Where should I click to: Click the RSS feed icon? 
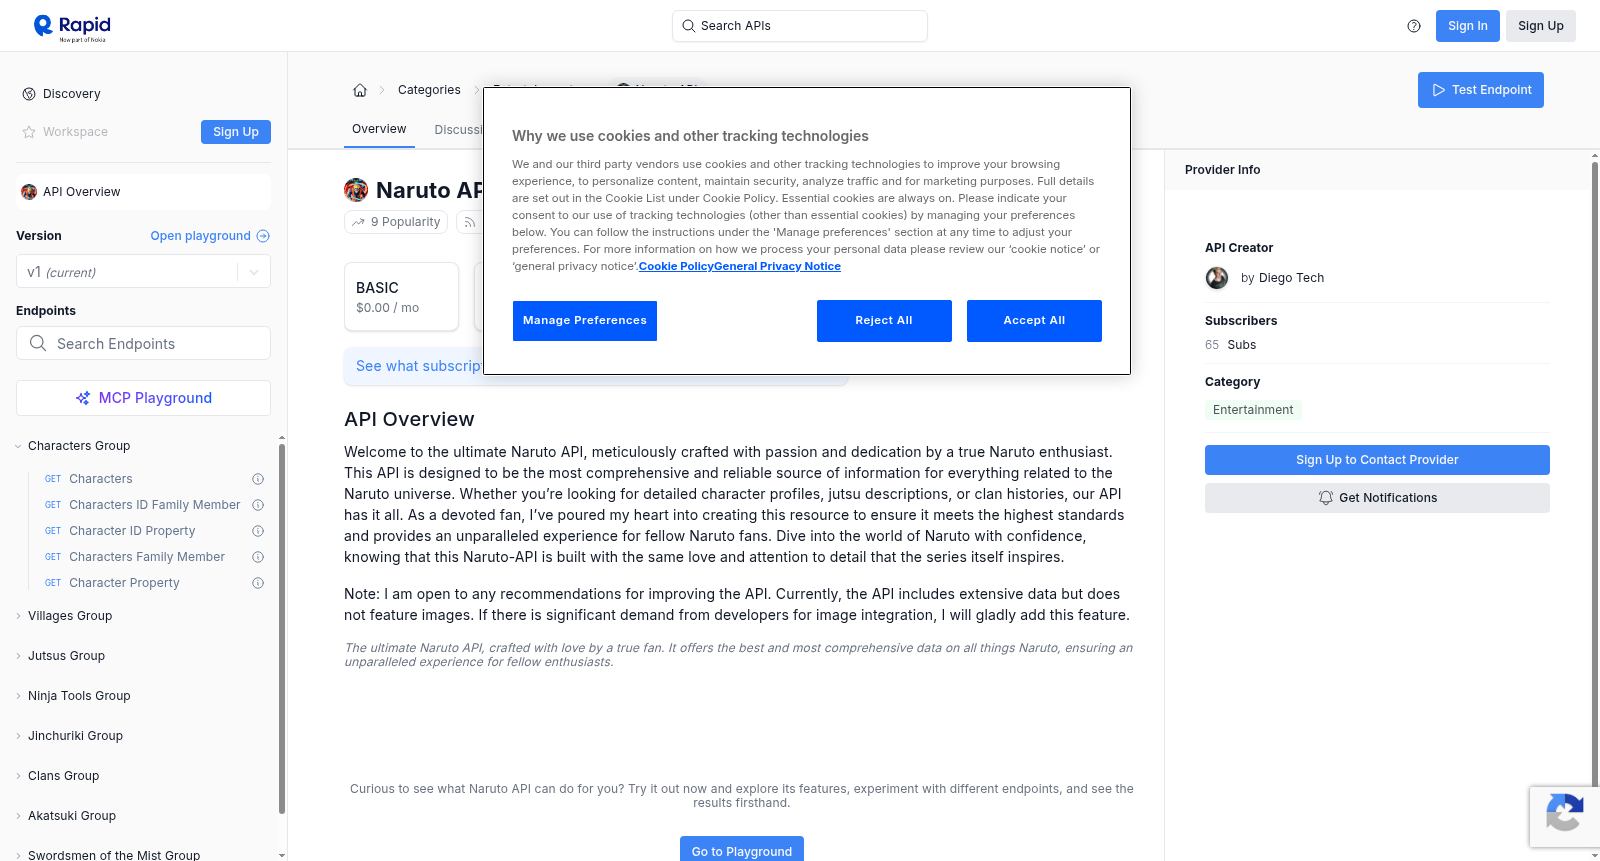469,222
